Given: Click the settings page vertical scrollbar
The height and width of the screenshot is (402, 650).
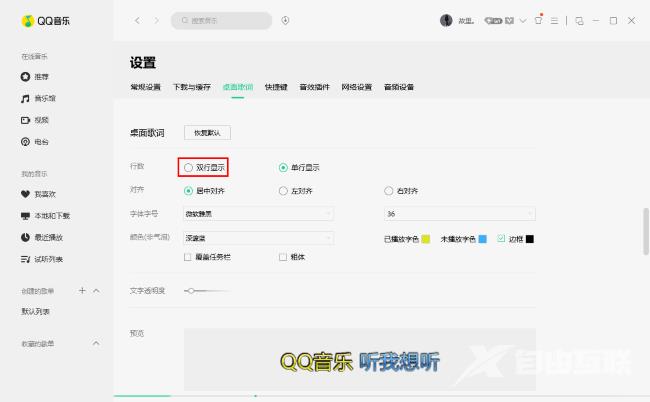Looking at the screenshot, I should [x=646, y=231].
